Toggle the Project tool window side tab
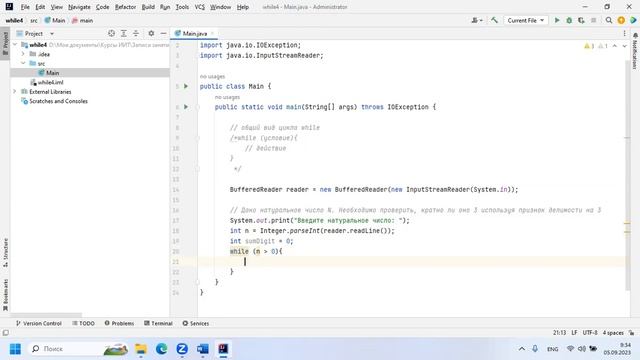 click(x=5, y=44)
